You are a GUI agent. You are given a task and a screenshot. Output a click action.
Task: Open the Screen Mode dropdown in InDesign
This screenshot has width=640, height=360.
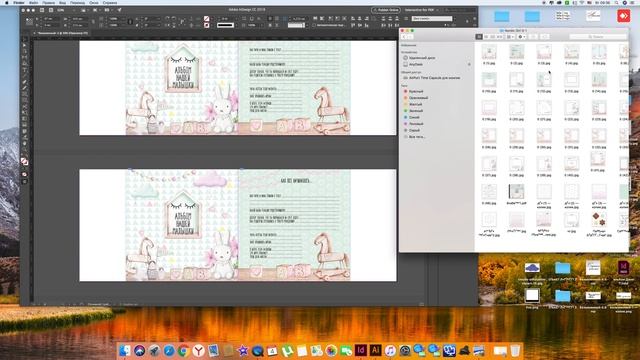96,10
